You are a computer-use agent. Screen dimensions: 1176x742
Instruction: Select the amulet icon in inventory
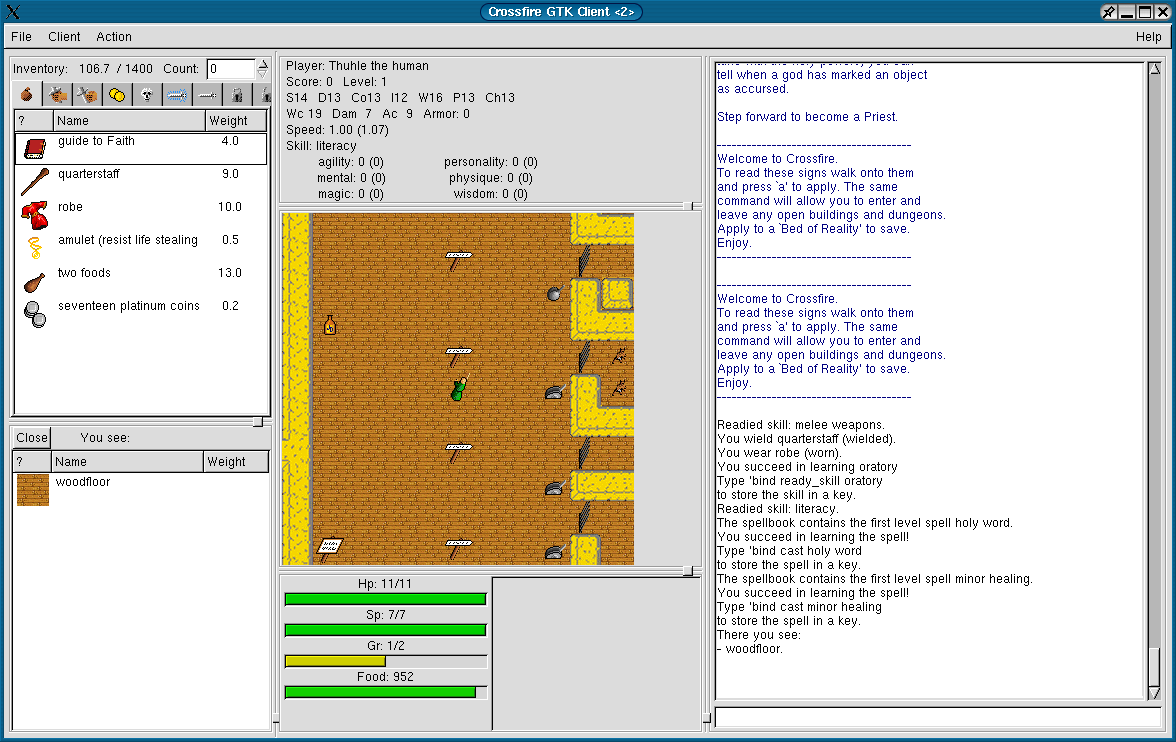[x=34, y=248]
